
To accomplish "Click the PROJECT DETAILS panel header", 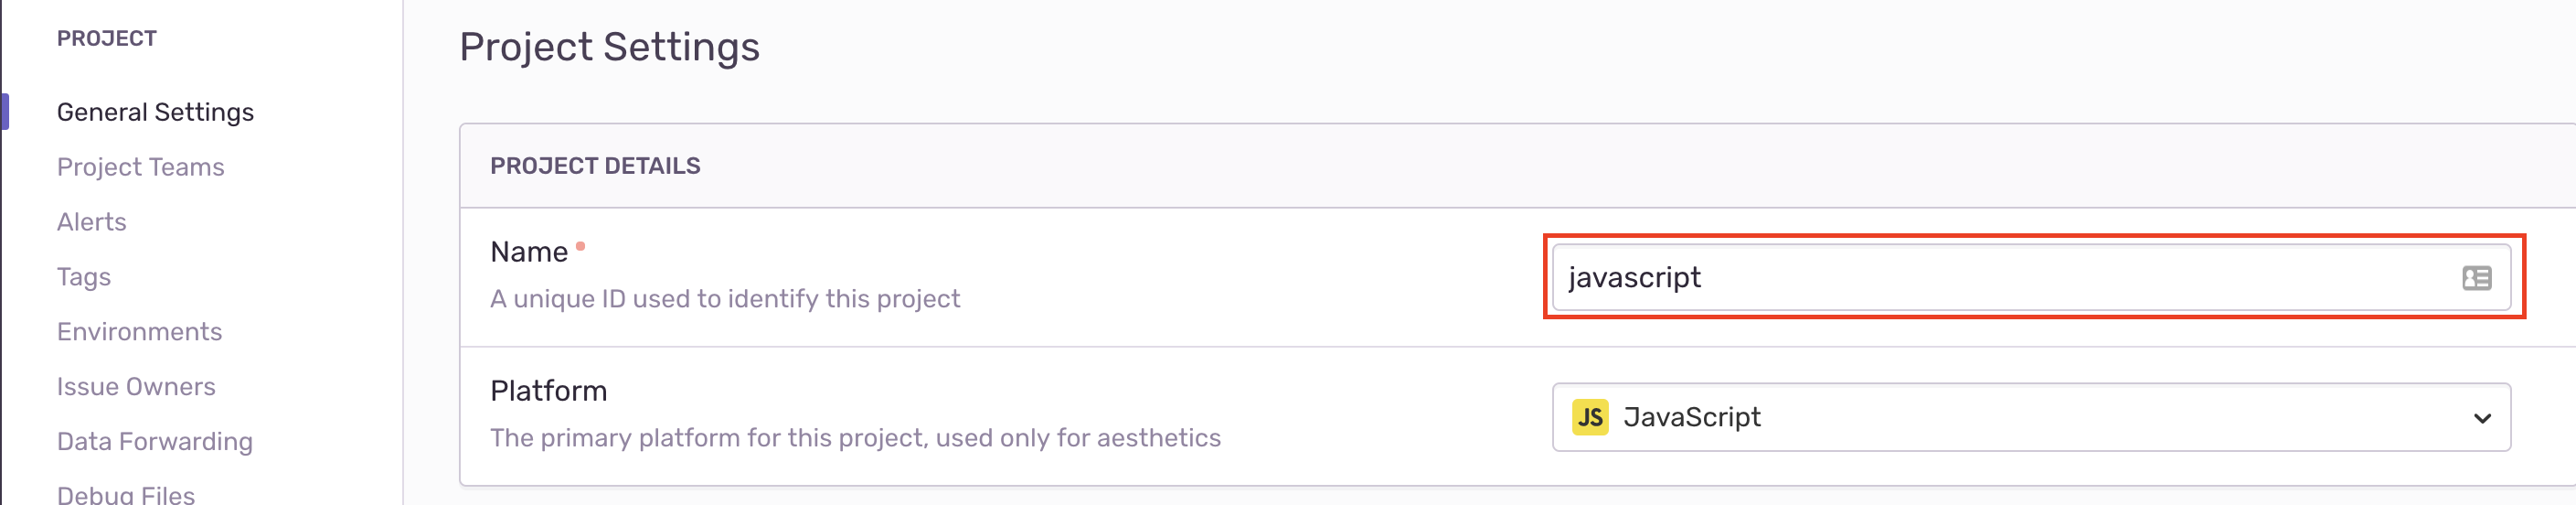I will pos(595,166).
